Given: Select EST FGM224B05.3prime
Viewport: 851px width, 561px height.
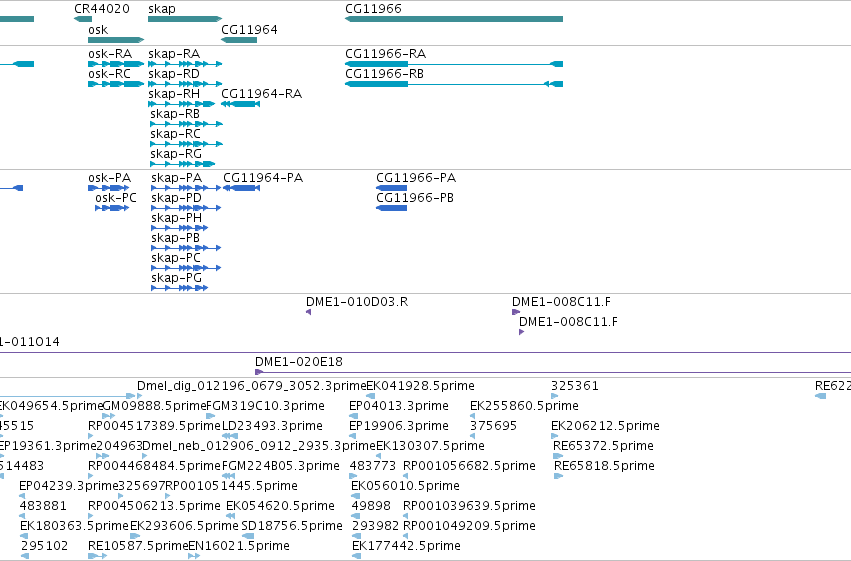Looking at the screenshot, I should pos(228,476).
